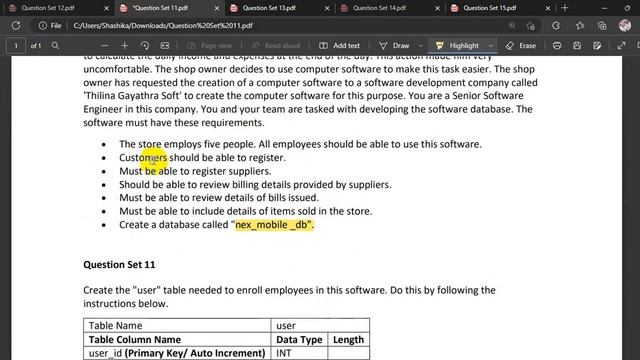This screenshot has height=360, width=640.
Task: Select the Add text tool
Action: click(340, 46)
